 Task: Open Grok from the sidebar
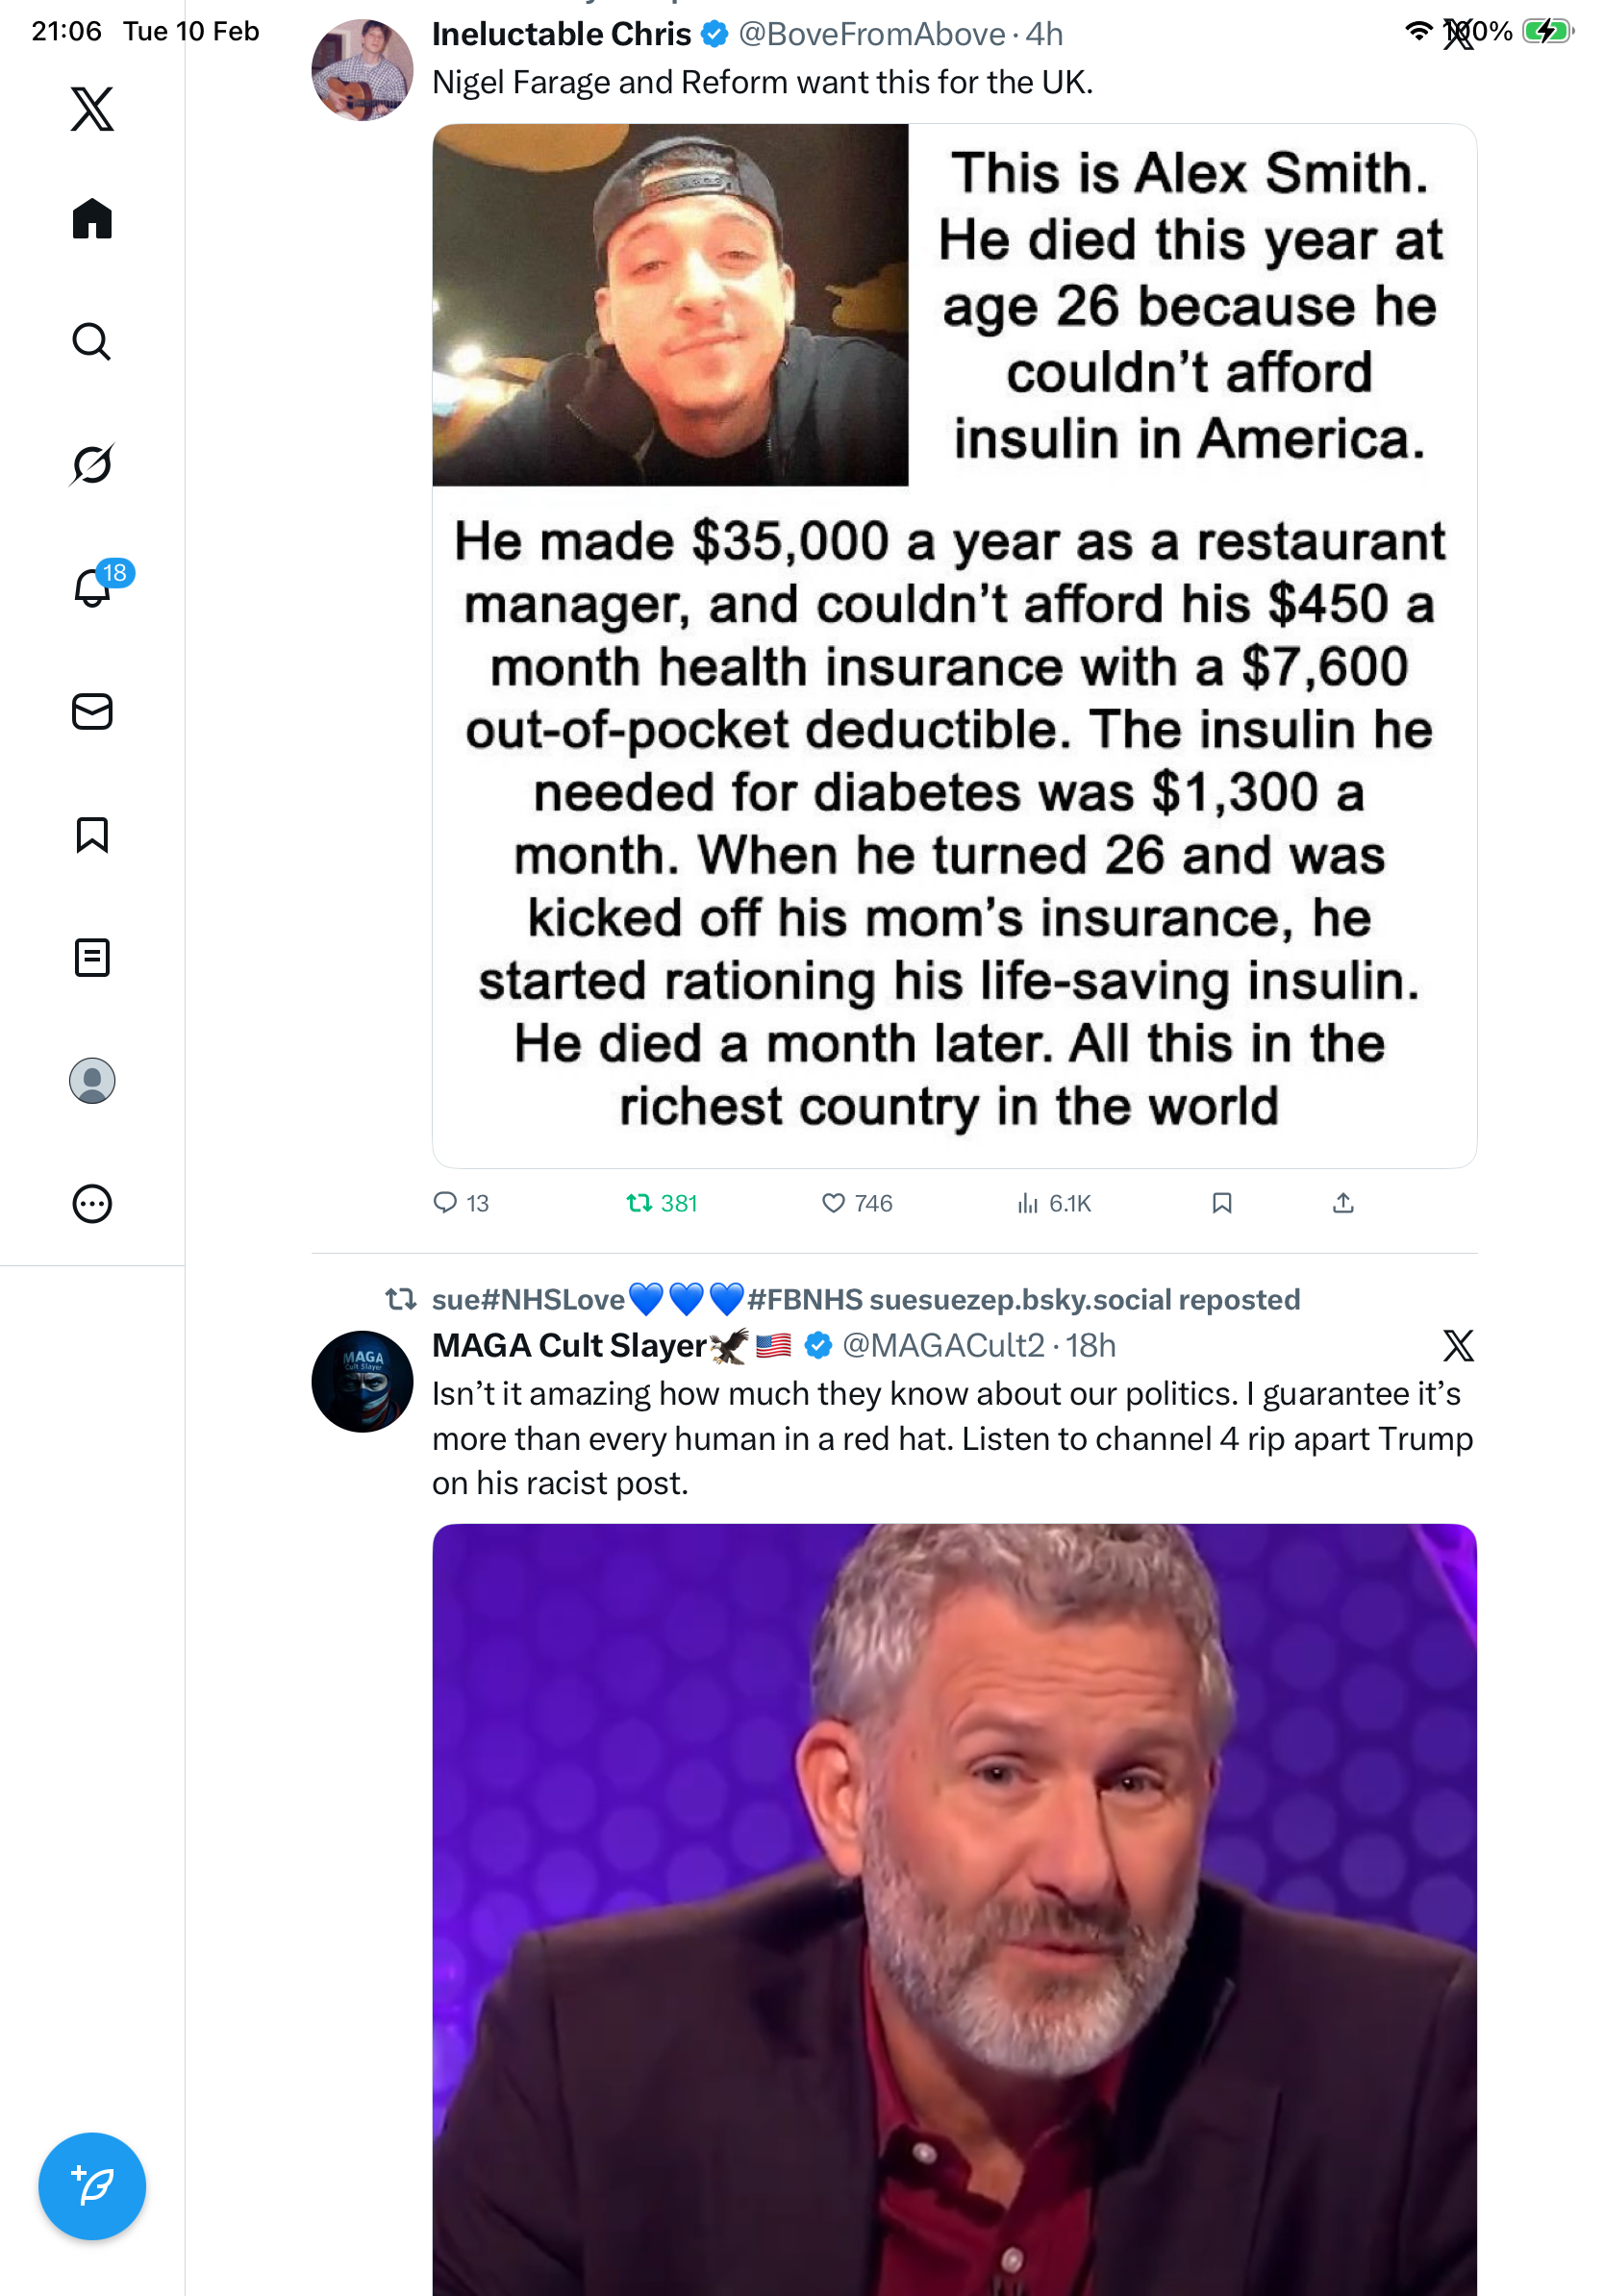[92, 464]
